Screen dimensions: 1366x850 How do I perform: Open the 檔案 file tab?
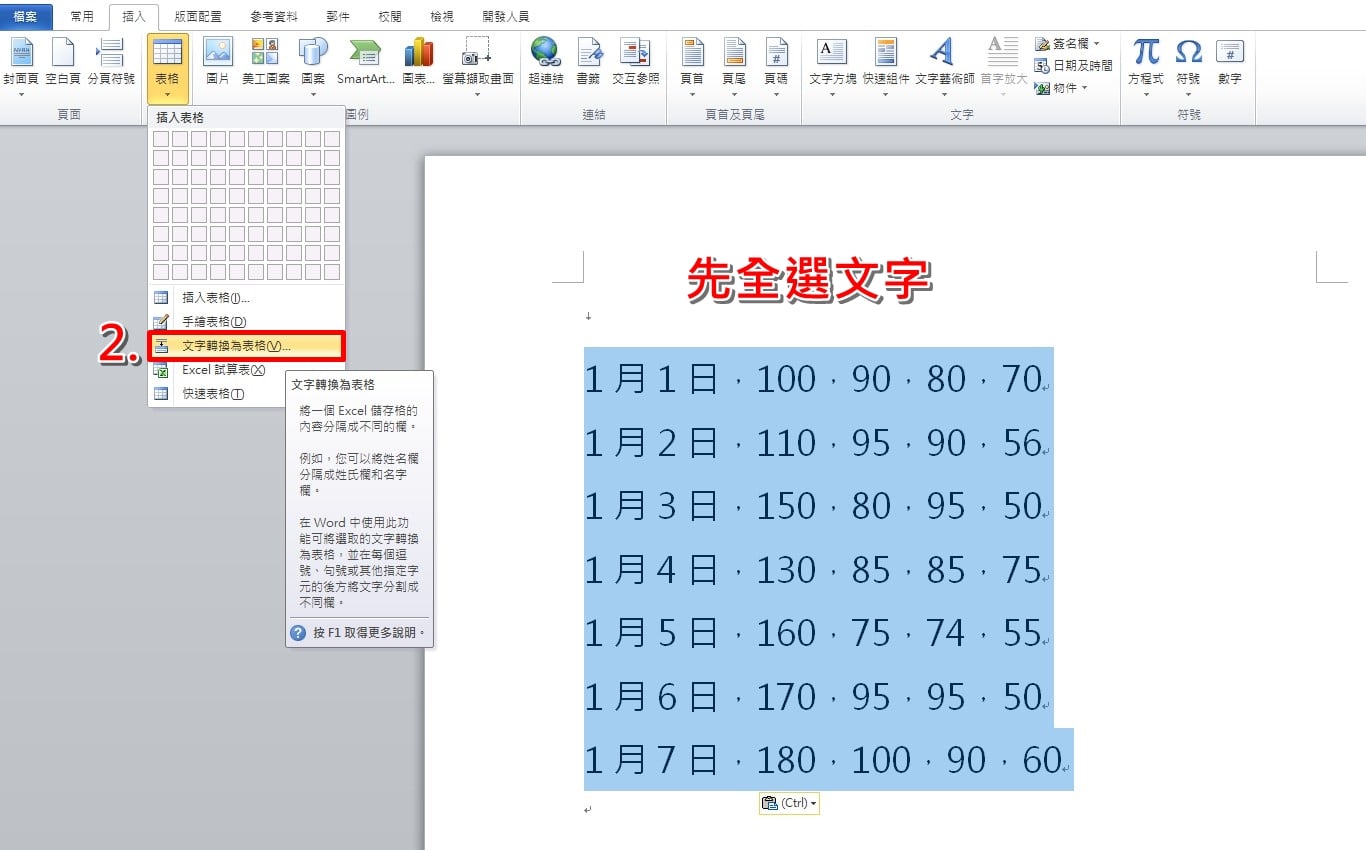click(x=26, y=17)
